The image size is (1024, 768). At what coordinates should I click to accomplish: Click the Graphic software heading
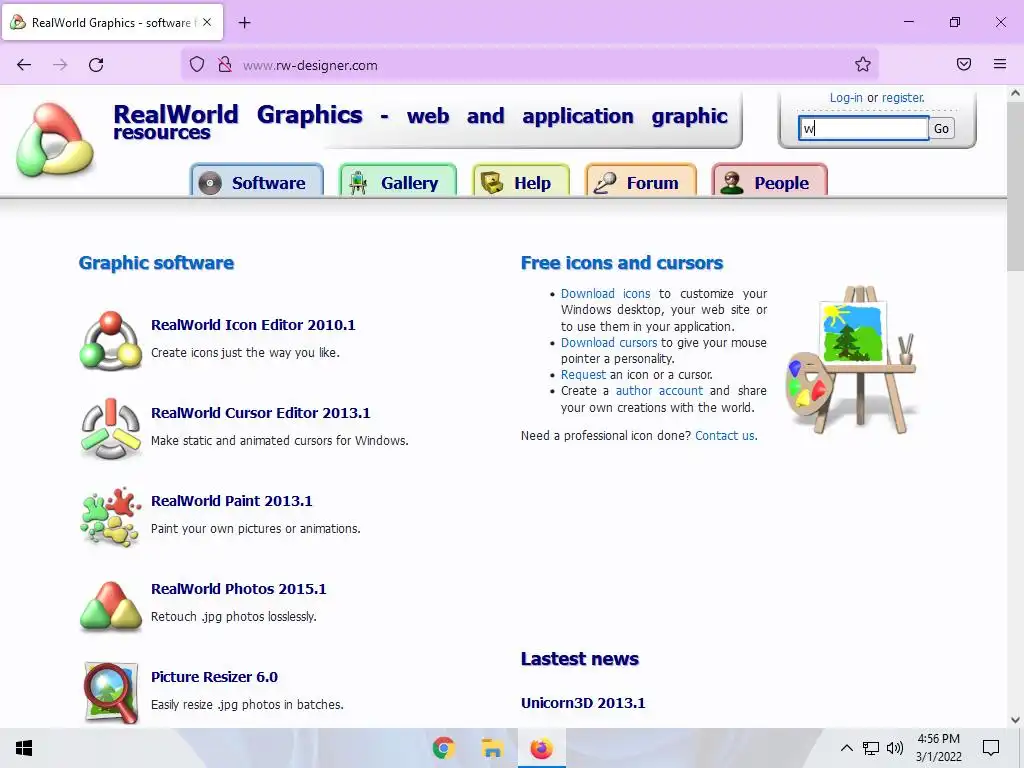click(x=156, y=263)
